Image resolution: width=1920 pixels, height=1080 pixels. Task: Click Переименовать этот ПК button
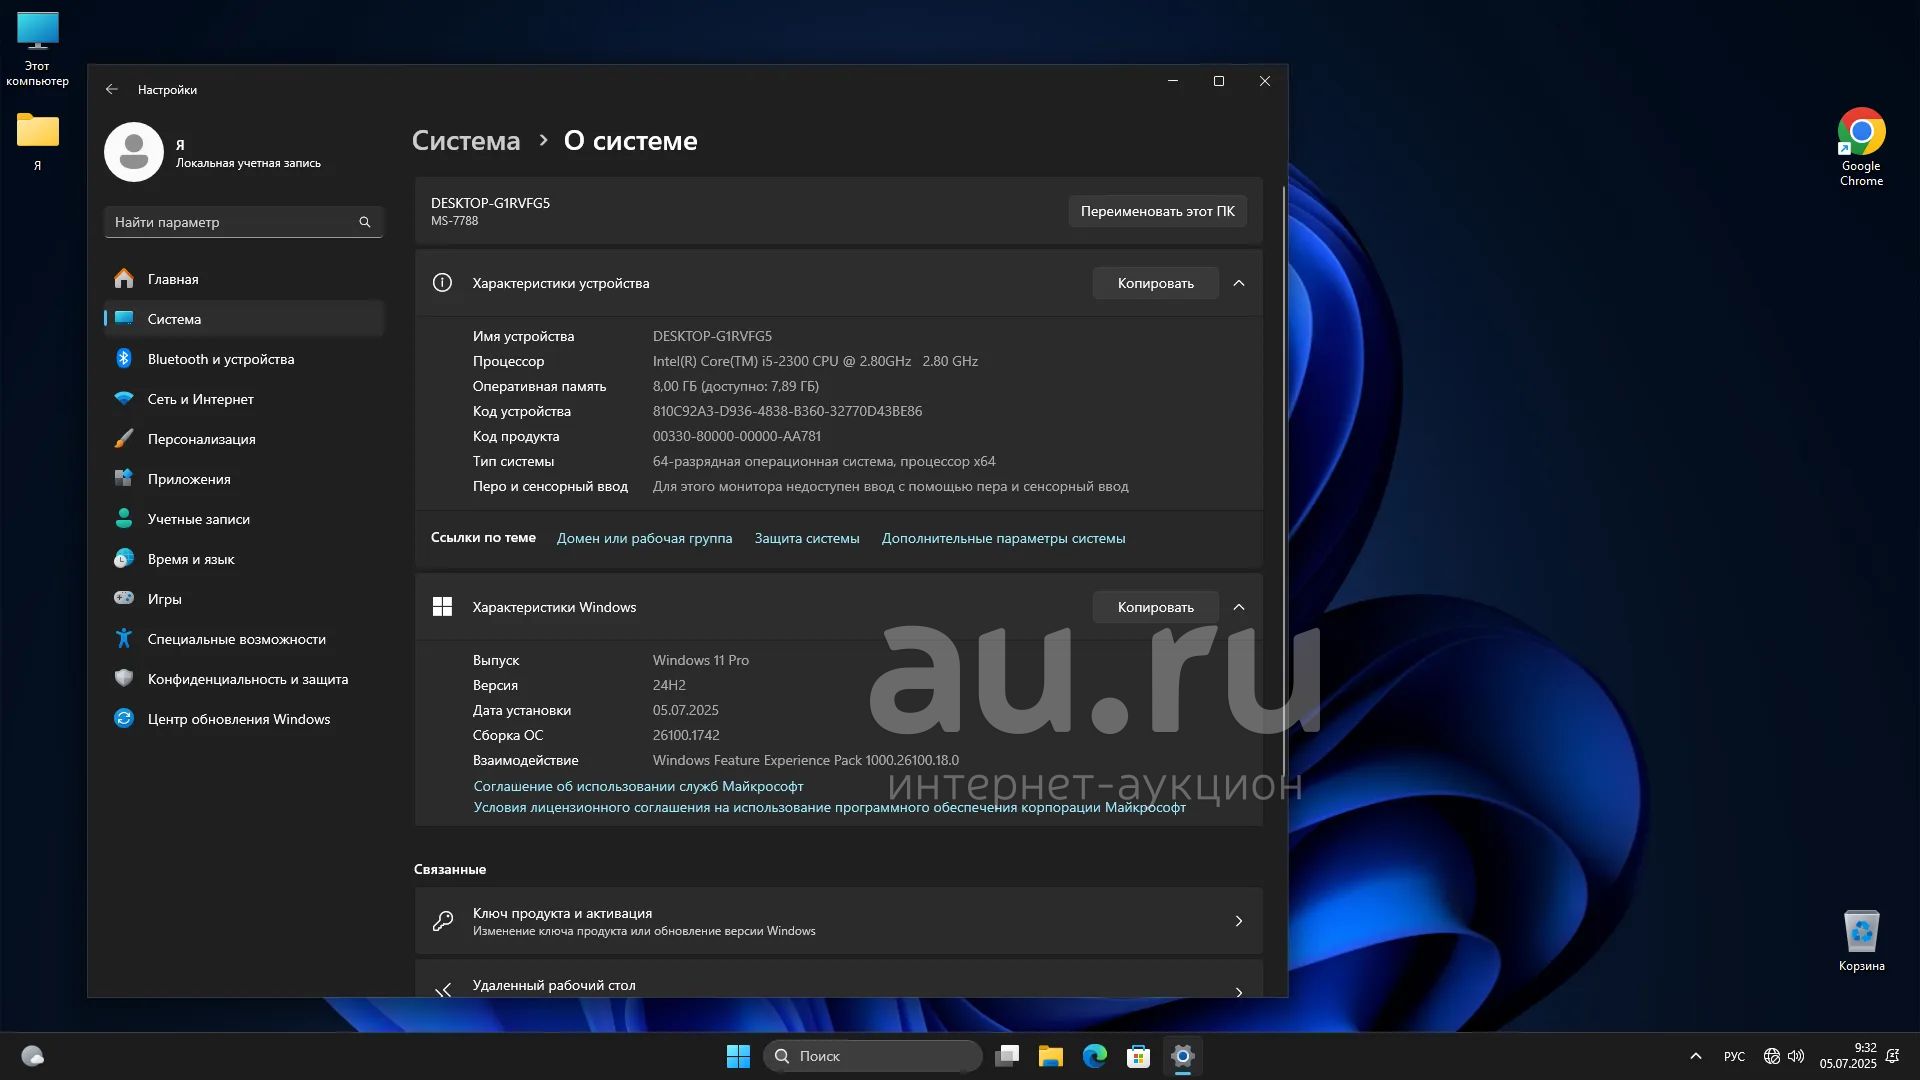1157,211
